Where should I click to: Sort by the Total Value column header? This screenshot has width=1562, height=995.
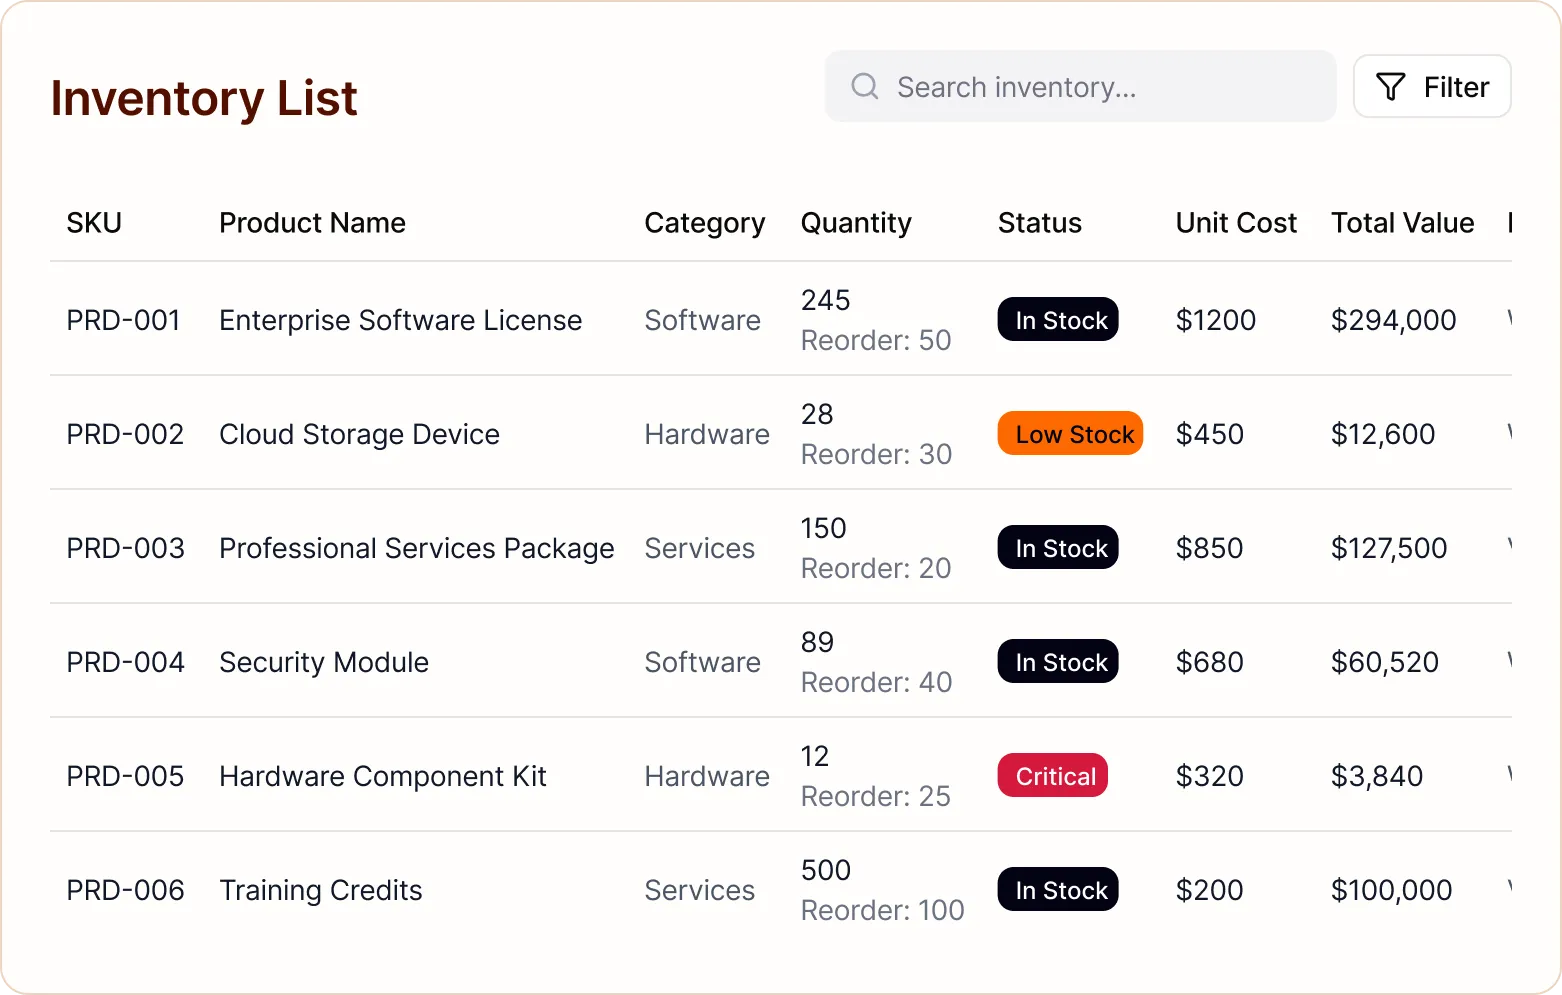pyautogui.click(x=1402, y=223)
